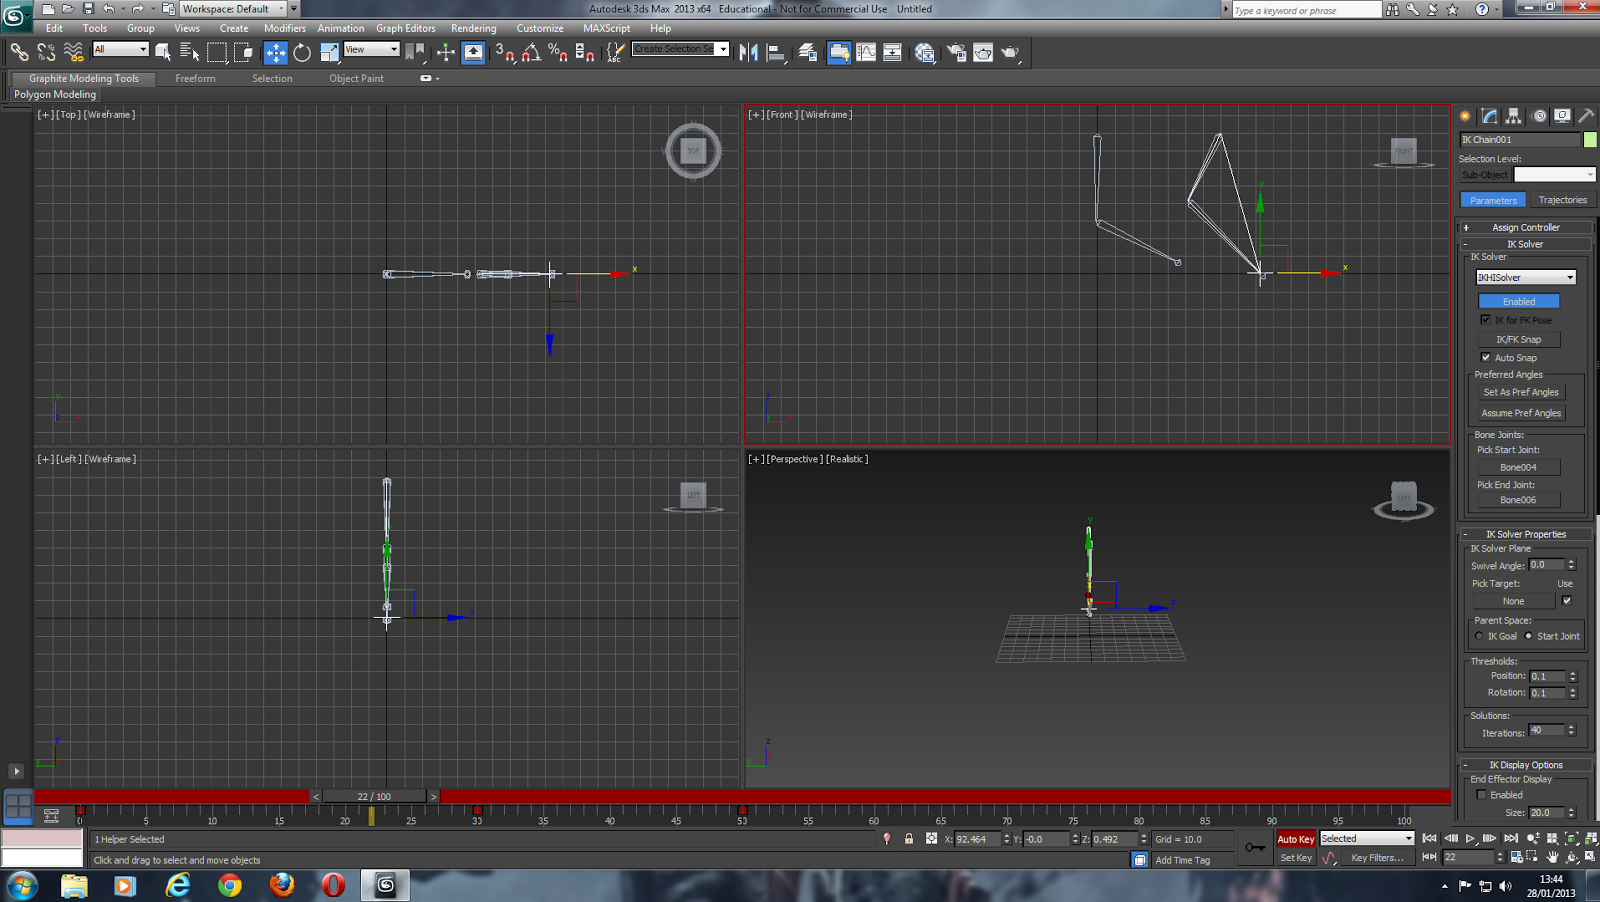The image size is (1600, 902).
Task: Click the Set As Pref Angles button
Action: click(1520, 392)
